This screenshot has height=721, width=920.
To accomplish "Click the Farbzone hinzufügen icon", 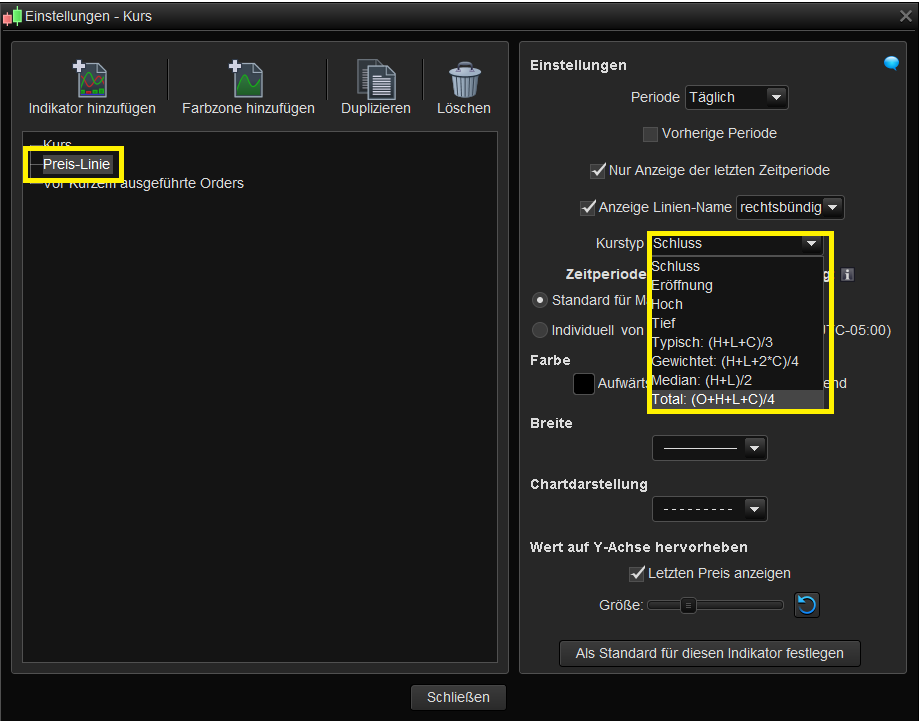I will coord(246,79).
